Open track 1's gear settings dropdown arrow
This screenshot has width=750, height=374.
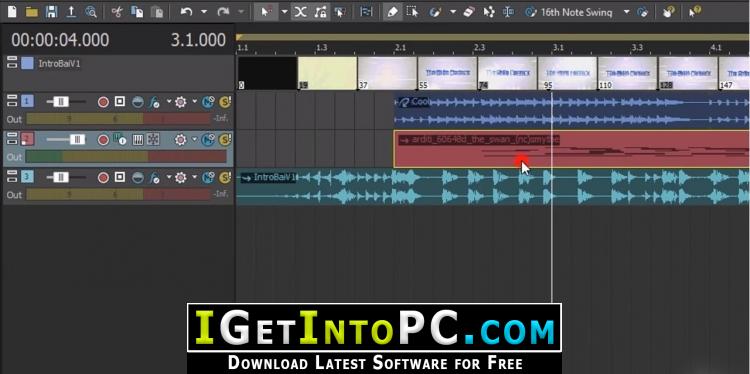(x=194, y=101)
